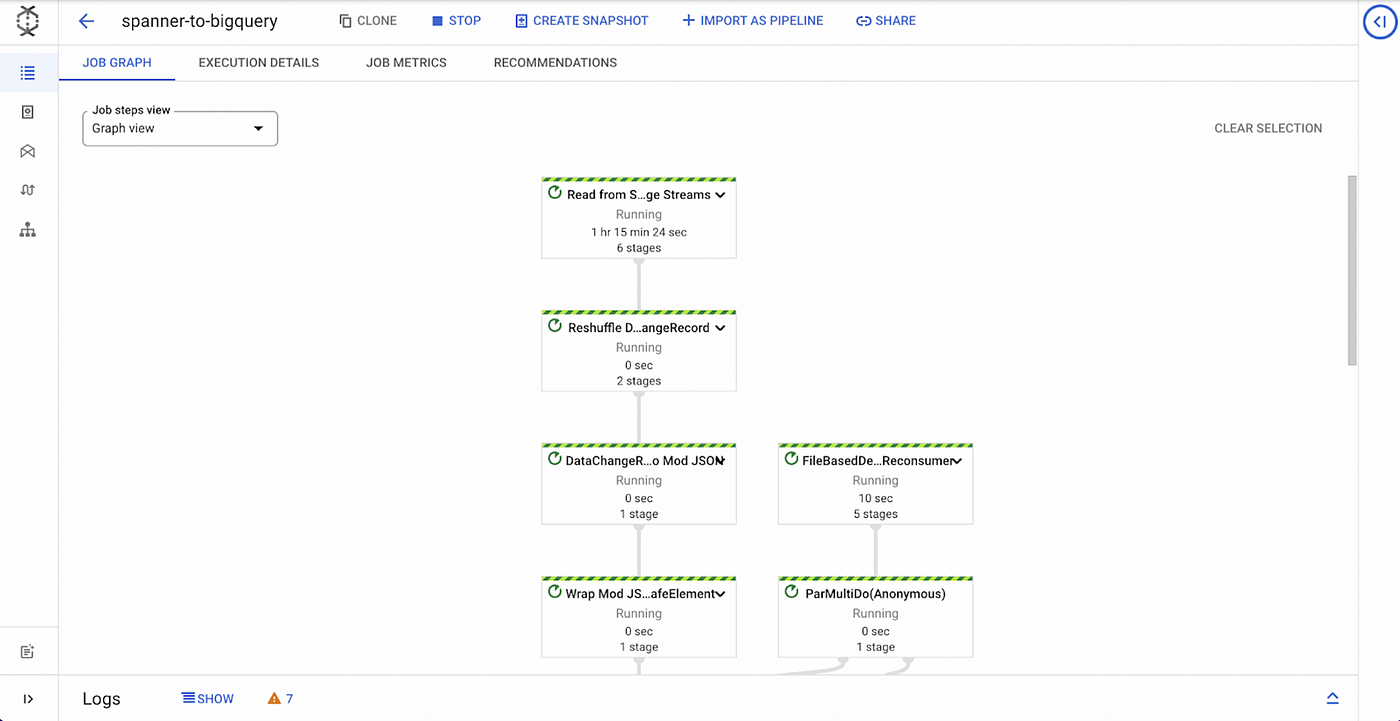Click the graph vertical scrollbar
The image size is (1400, 721).
(x=1352, y=270)
